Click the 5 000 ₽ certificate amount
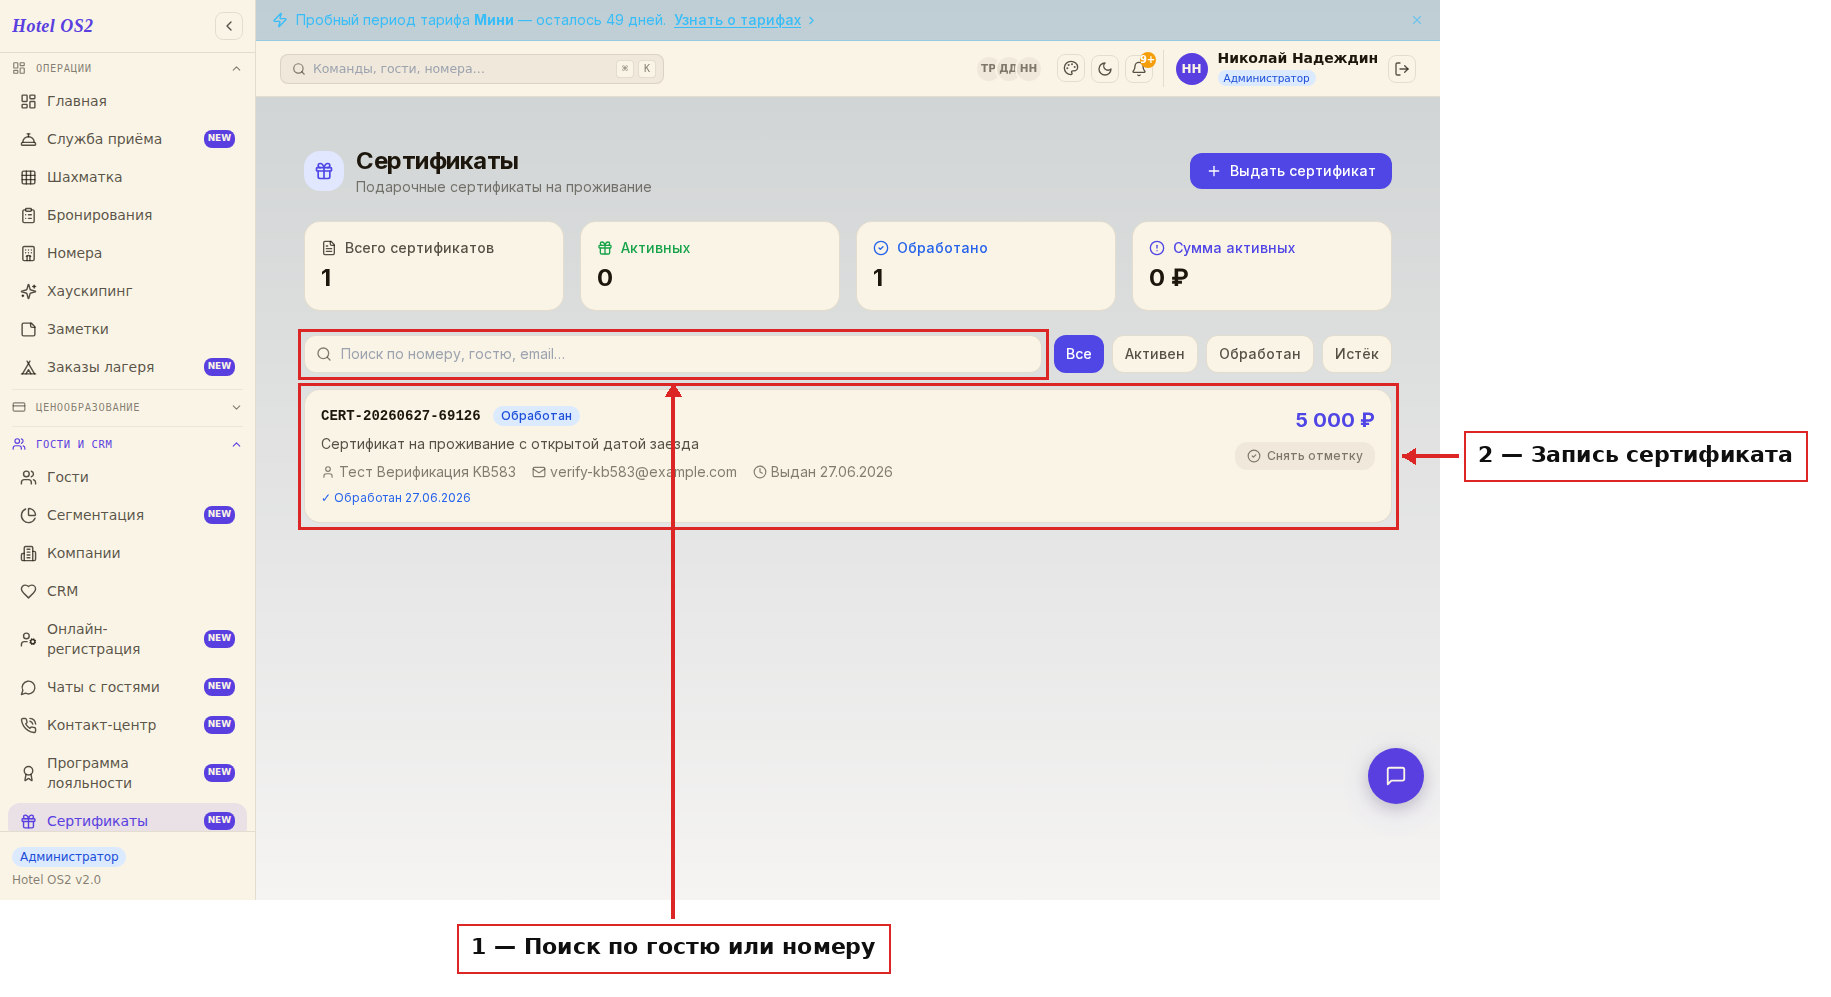The height and width of the screenshot is (997, 1831). click(x=1335, y=420)
